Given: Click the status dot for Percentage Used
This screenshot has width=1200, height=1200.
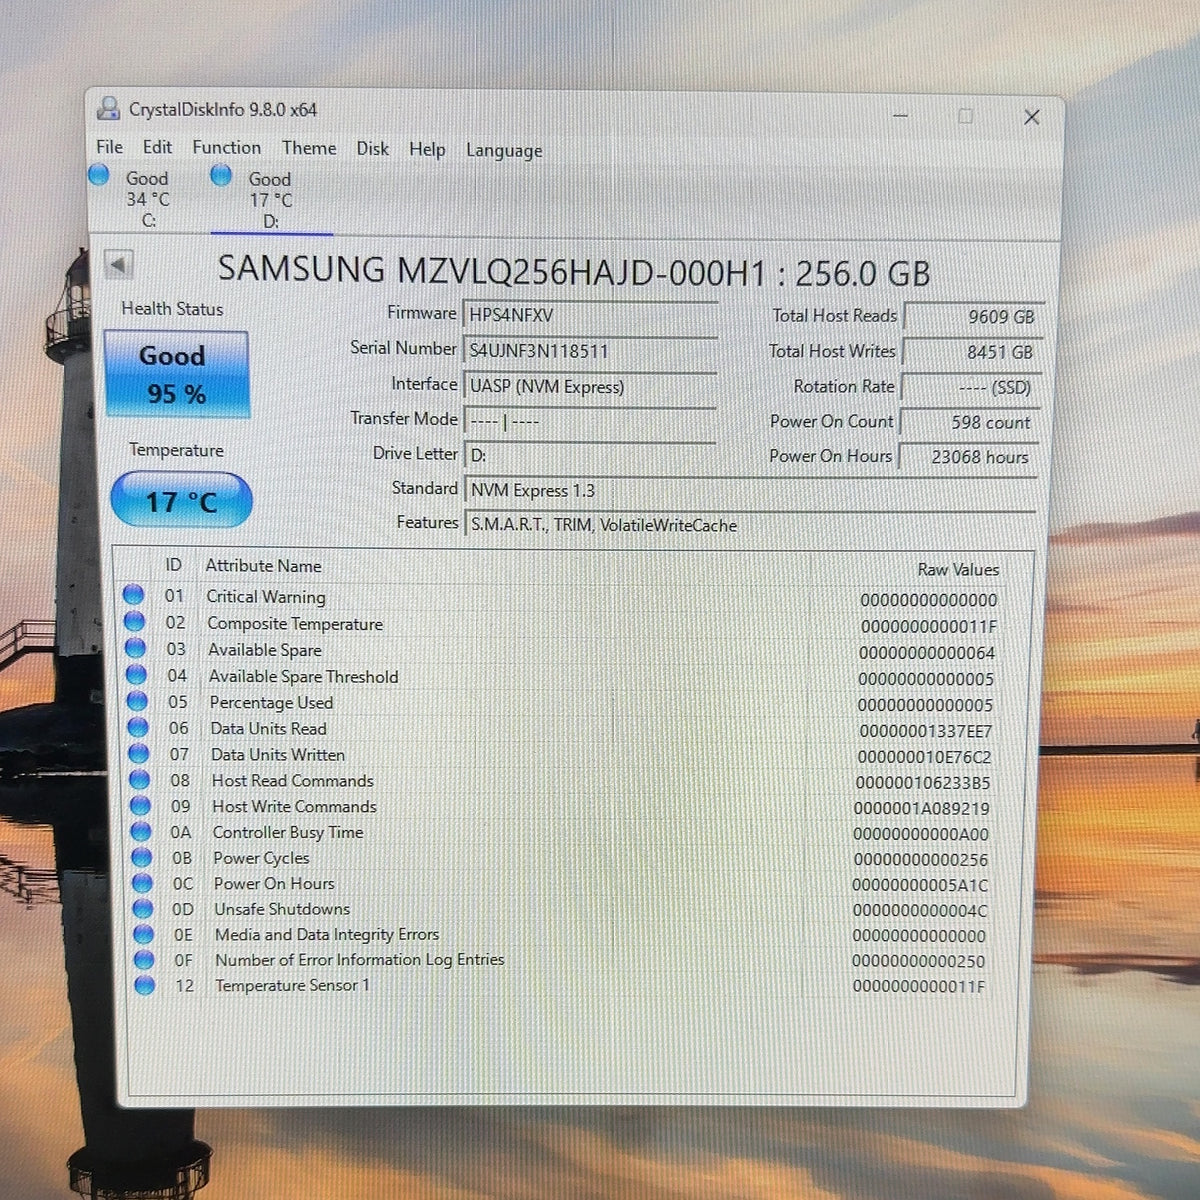Looking at the screenshot, I should 137,701.
